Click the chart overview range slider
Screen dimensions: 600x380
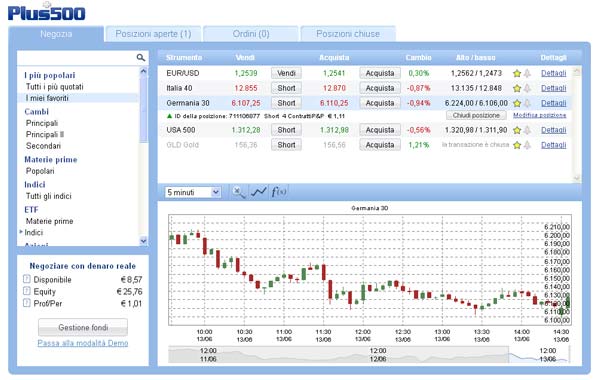pyautogui.click(x=368, y=355)
